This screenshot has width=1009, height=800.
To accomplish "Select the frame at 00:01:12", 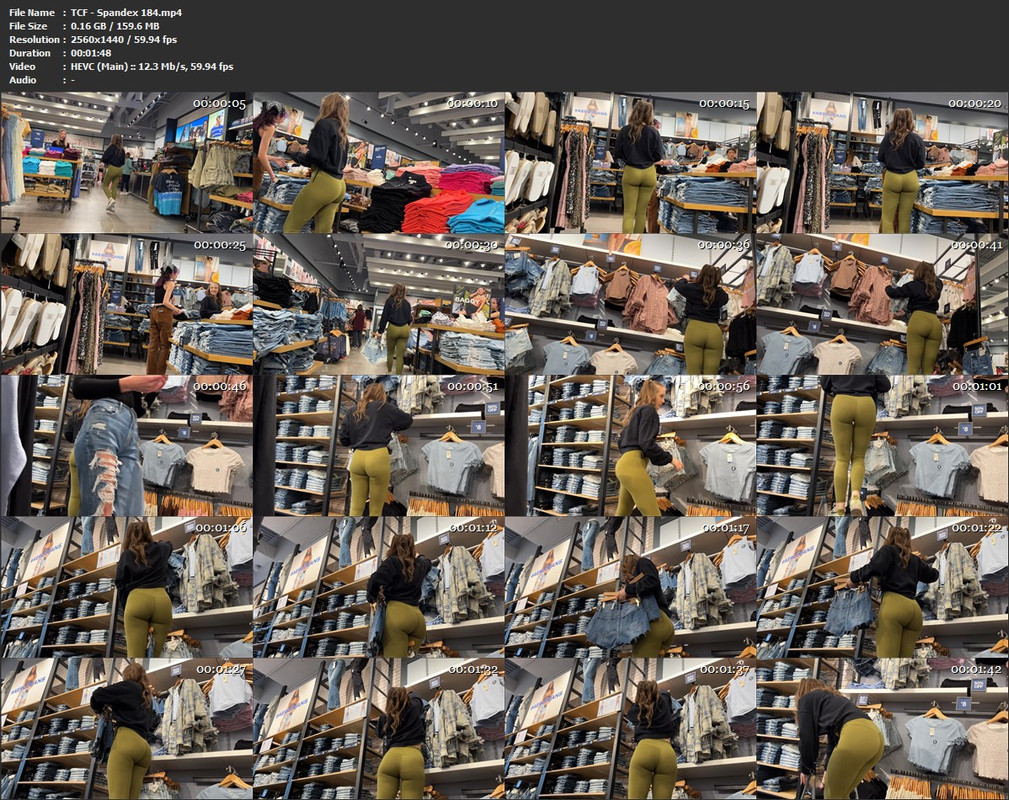I will coord(379,587).
